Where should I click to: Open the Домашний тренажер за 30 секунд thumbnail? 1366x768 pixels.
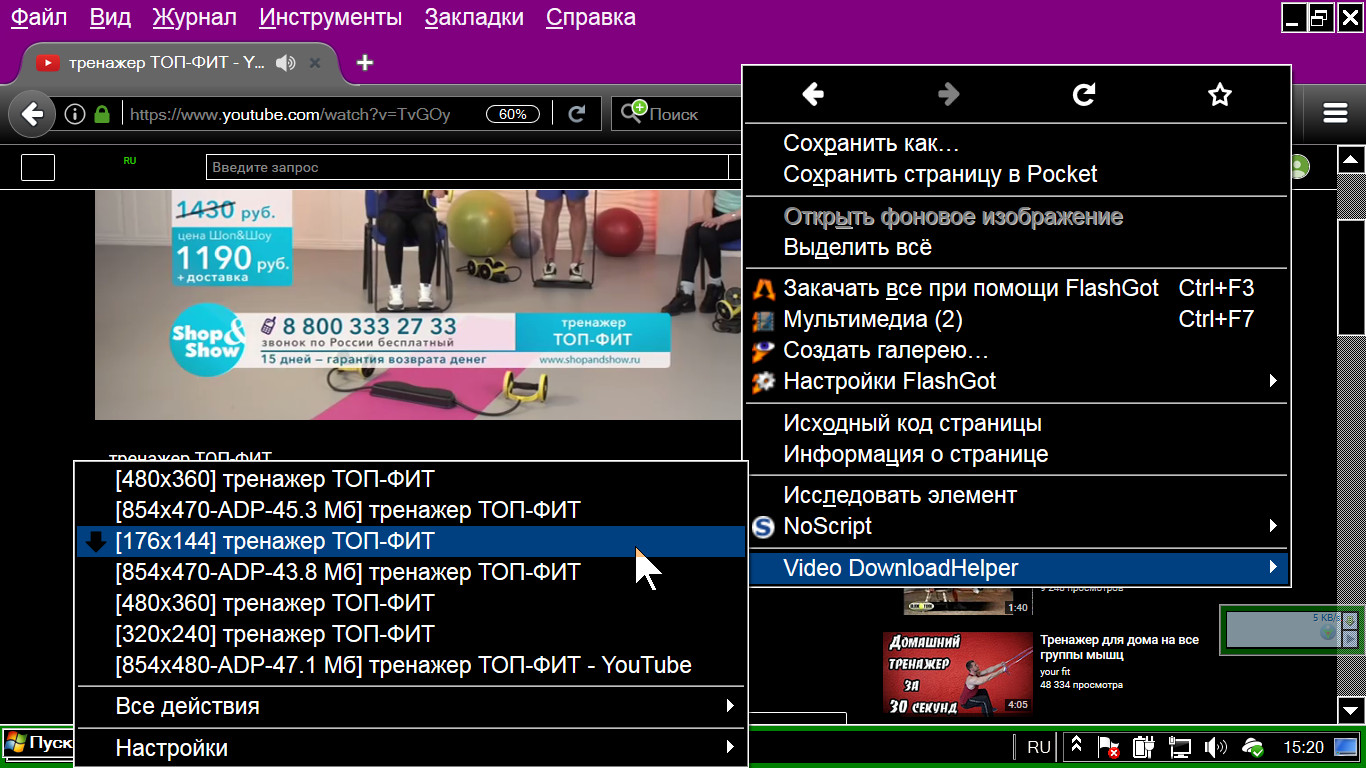tap(958, 673)
